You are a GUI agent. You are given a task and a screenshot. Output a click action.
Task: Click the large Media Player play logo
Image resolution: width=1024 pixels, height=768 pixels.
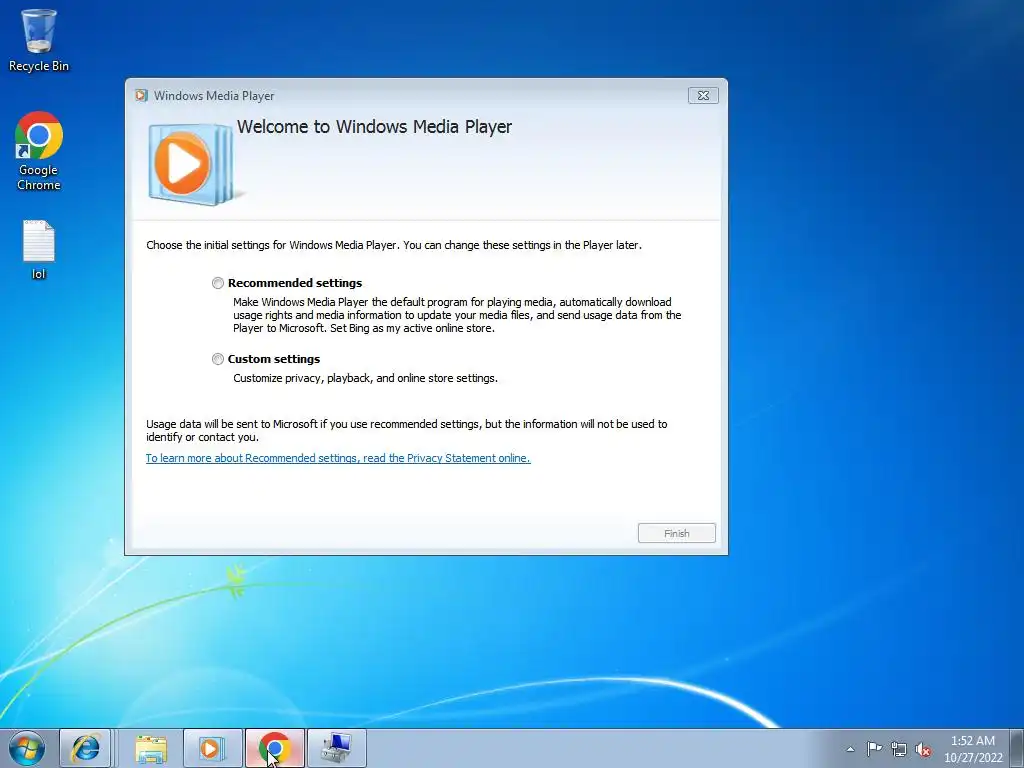[191, 163]
